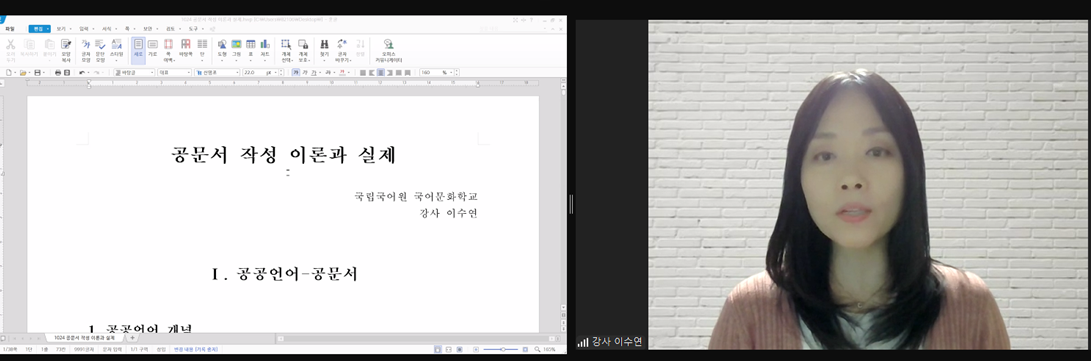The height and width of the screenshot is (361, 1091).
Task: Open 찾기 binoculars find tool
Action: pos(324,49)
